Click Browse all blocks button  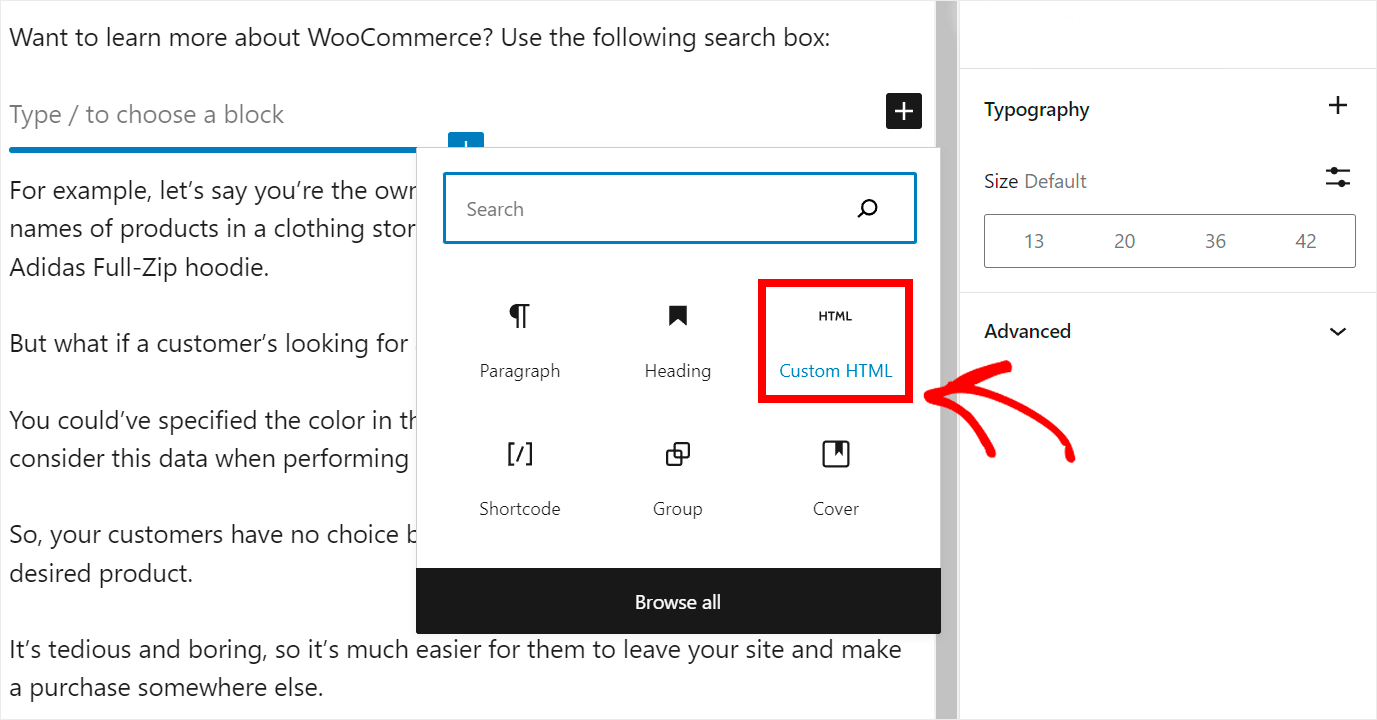tap(678, 601)
